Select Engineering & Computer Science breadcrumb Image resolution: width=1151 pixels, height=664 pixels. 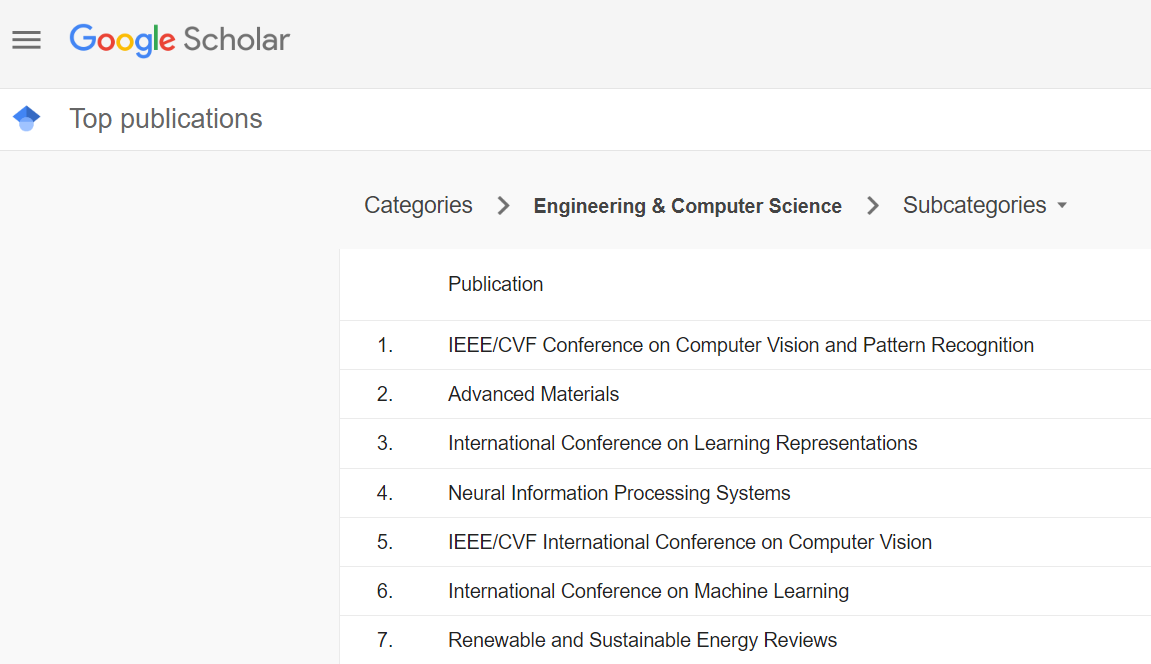[687, 206]
